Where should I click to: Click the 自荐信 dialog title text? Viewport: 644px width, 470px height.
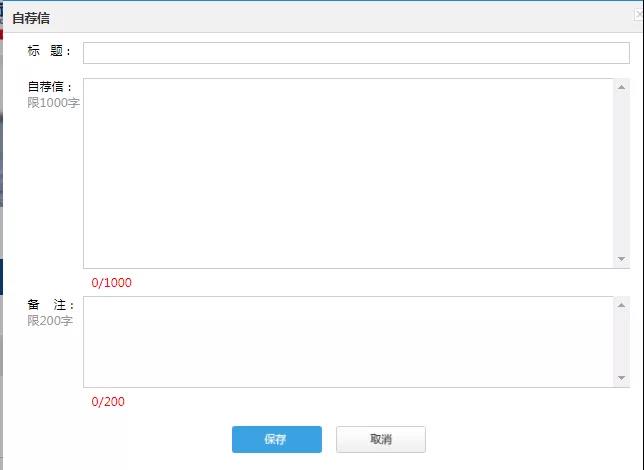[x=31, y=18]
